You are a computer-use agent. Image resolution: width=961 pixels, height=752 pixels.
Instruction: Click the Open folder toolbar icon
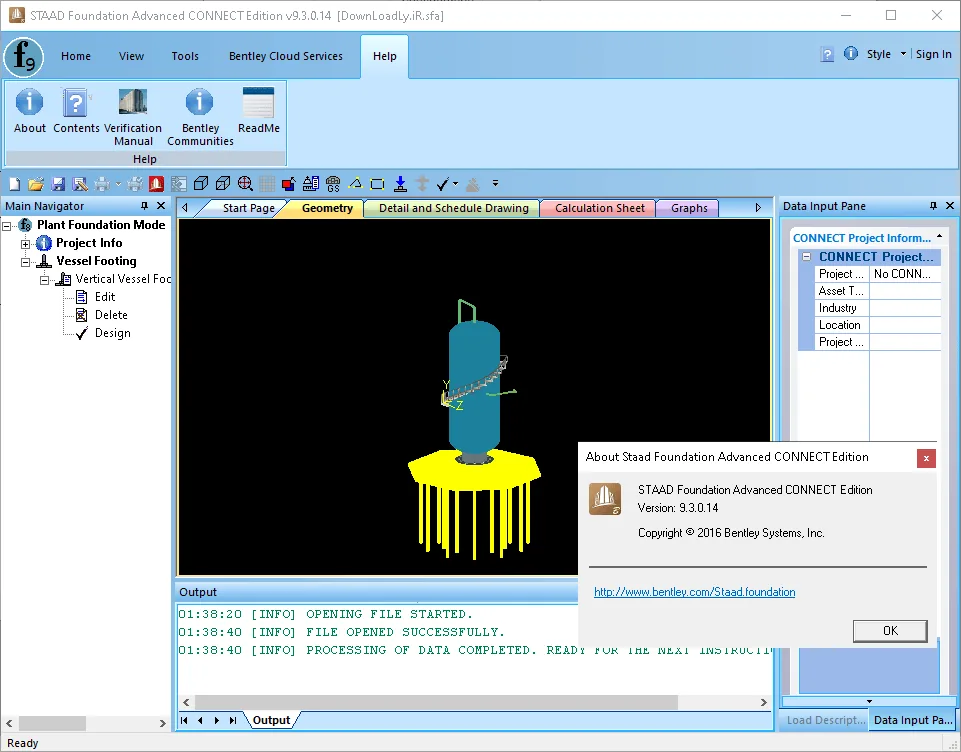click(36, 183)
